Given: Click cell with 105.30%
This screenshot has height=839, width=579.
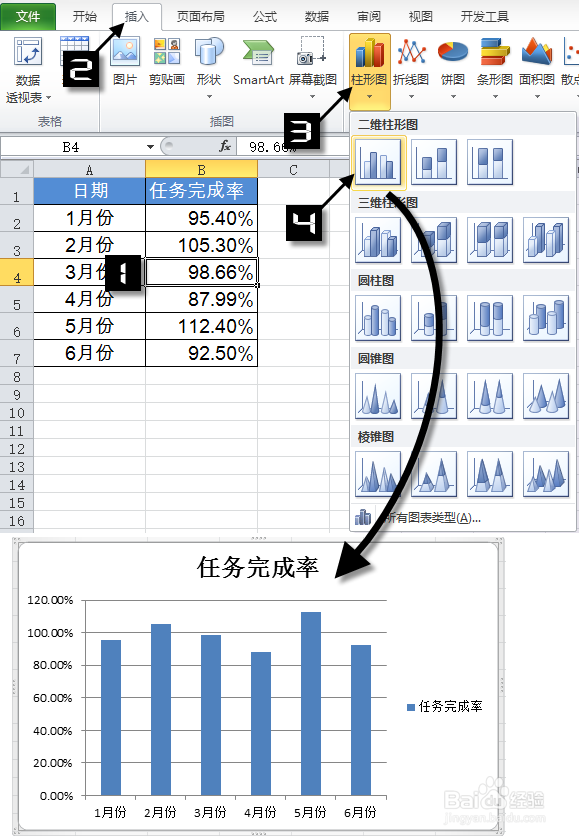Looking at the screenshot, I should (x=201, y=245).
